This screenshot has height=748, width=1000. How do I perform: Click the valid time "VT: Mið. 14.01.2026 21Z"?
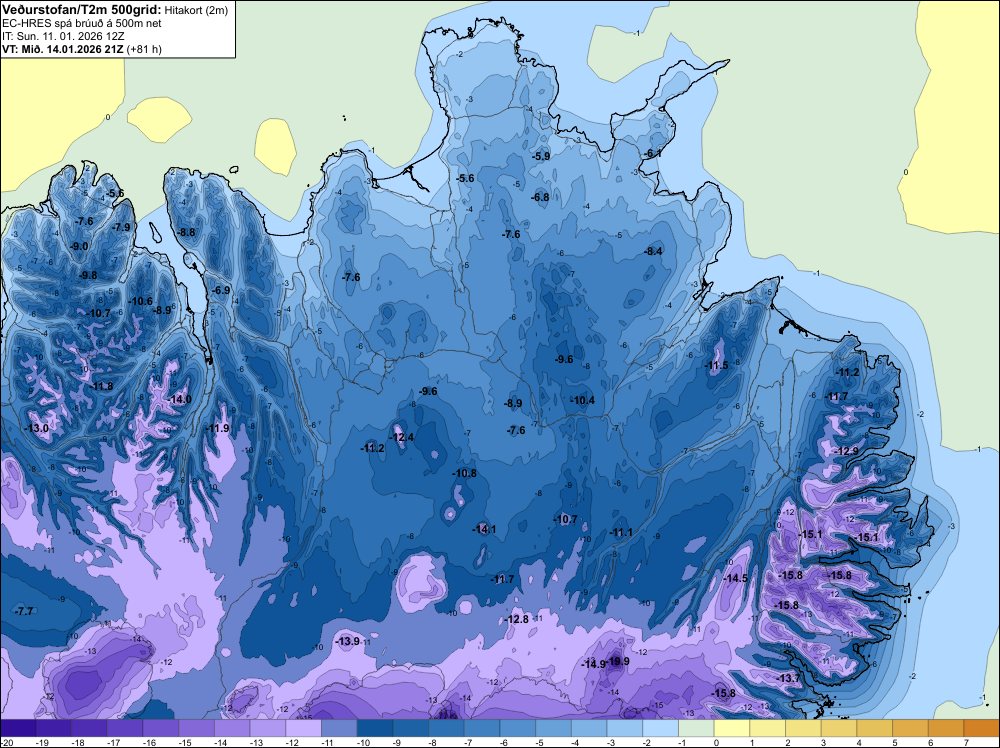pos(63,49)
